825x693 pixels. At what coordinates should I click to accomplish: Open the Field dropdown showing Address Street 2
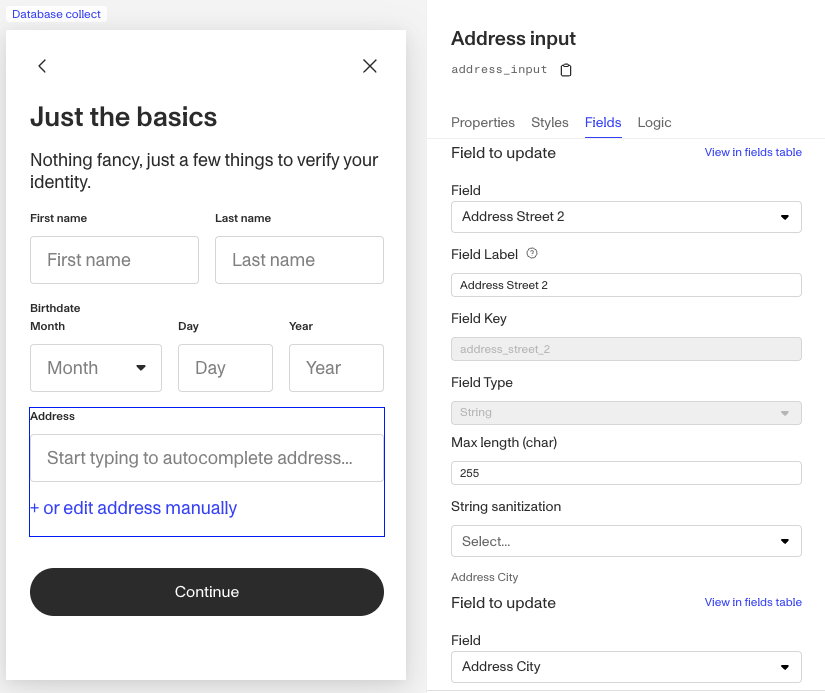tap(626, 217)
